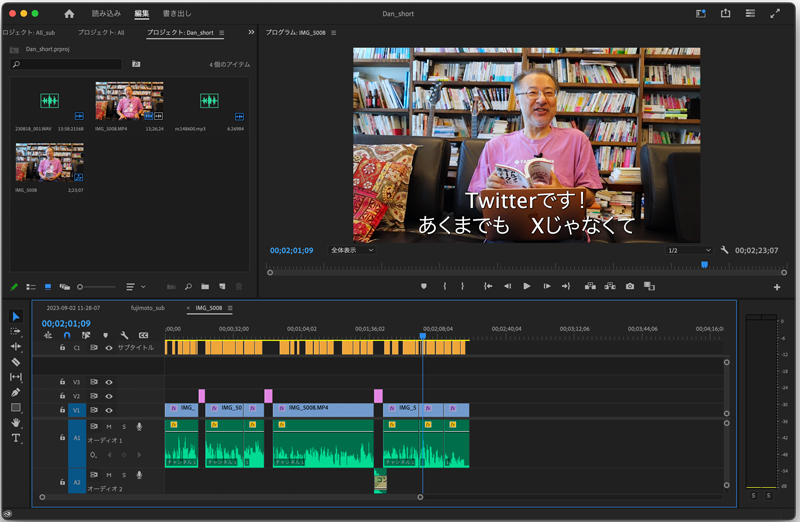Image resolution: width=800 pixels, height=522 pixels.
Task: Step forward one frame
Action: 546,286
